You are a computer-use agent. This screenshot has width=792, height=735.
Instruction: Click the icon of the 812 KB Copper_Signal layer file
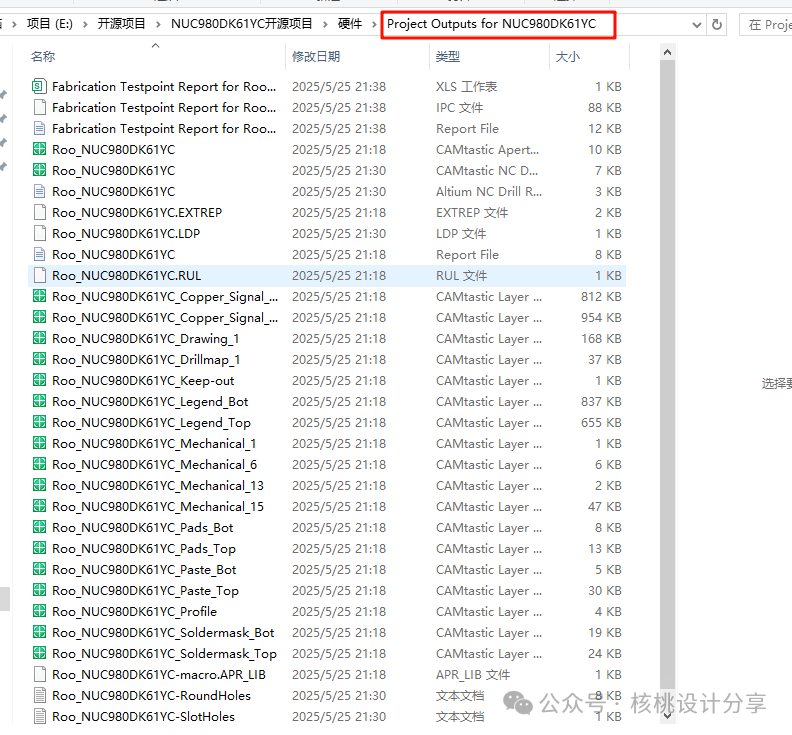click(x=39, y=296)
